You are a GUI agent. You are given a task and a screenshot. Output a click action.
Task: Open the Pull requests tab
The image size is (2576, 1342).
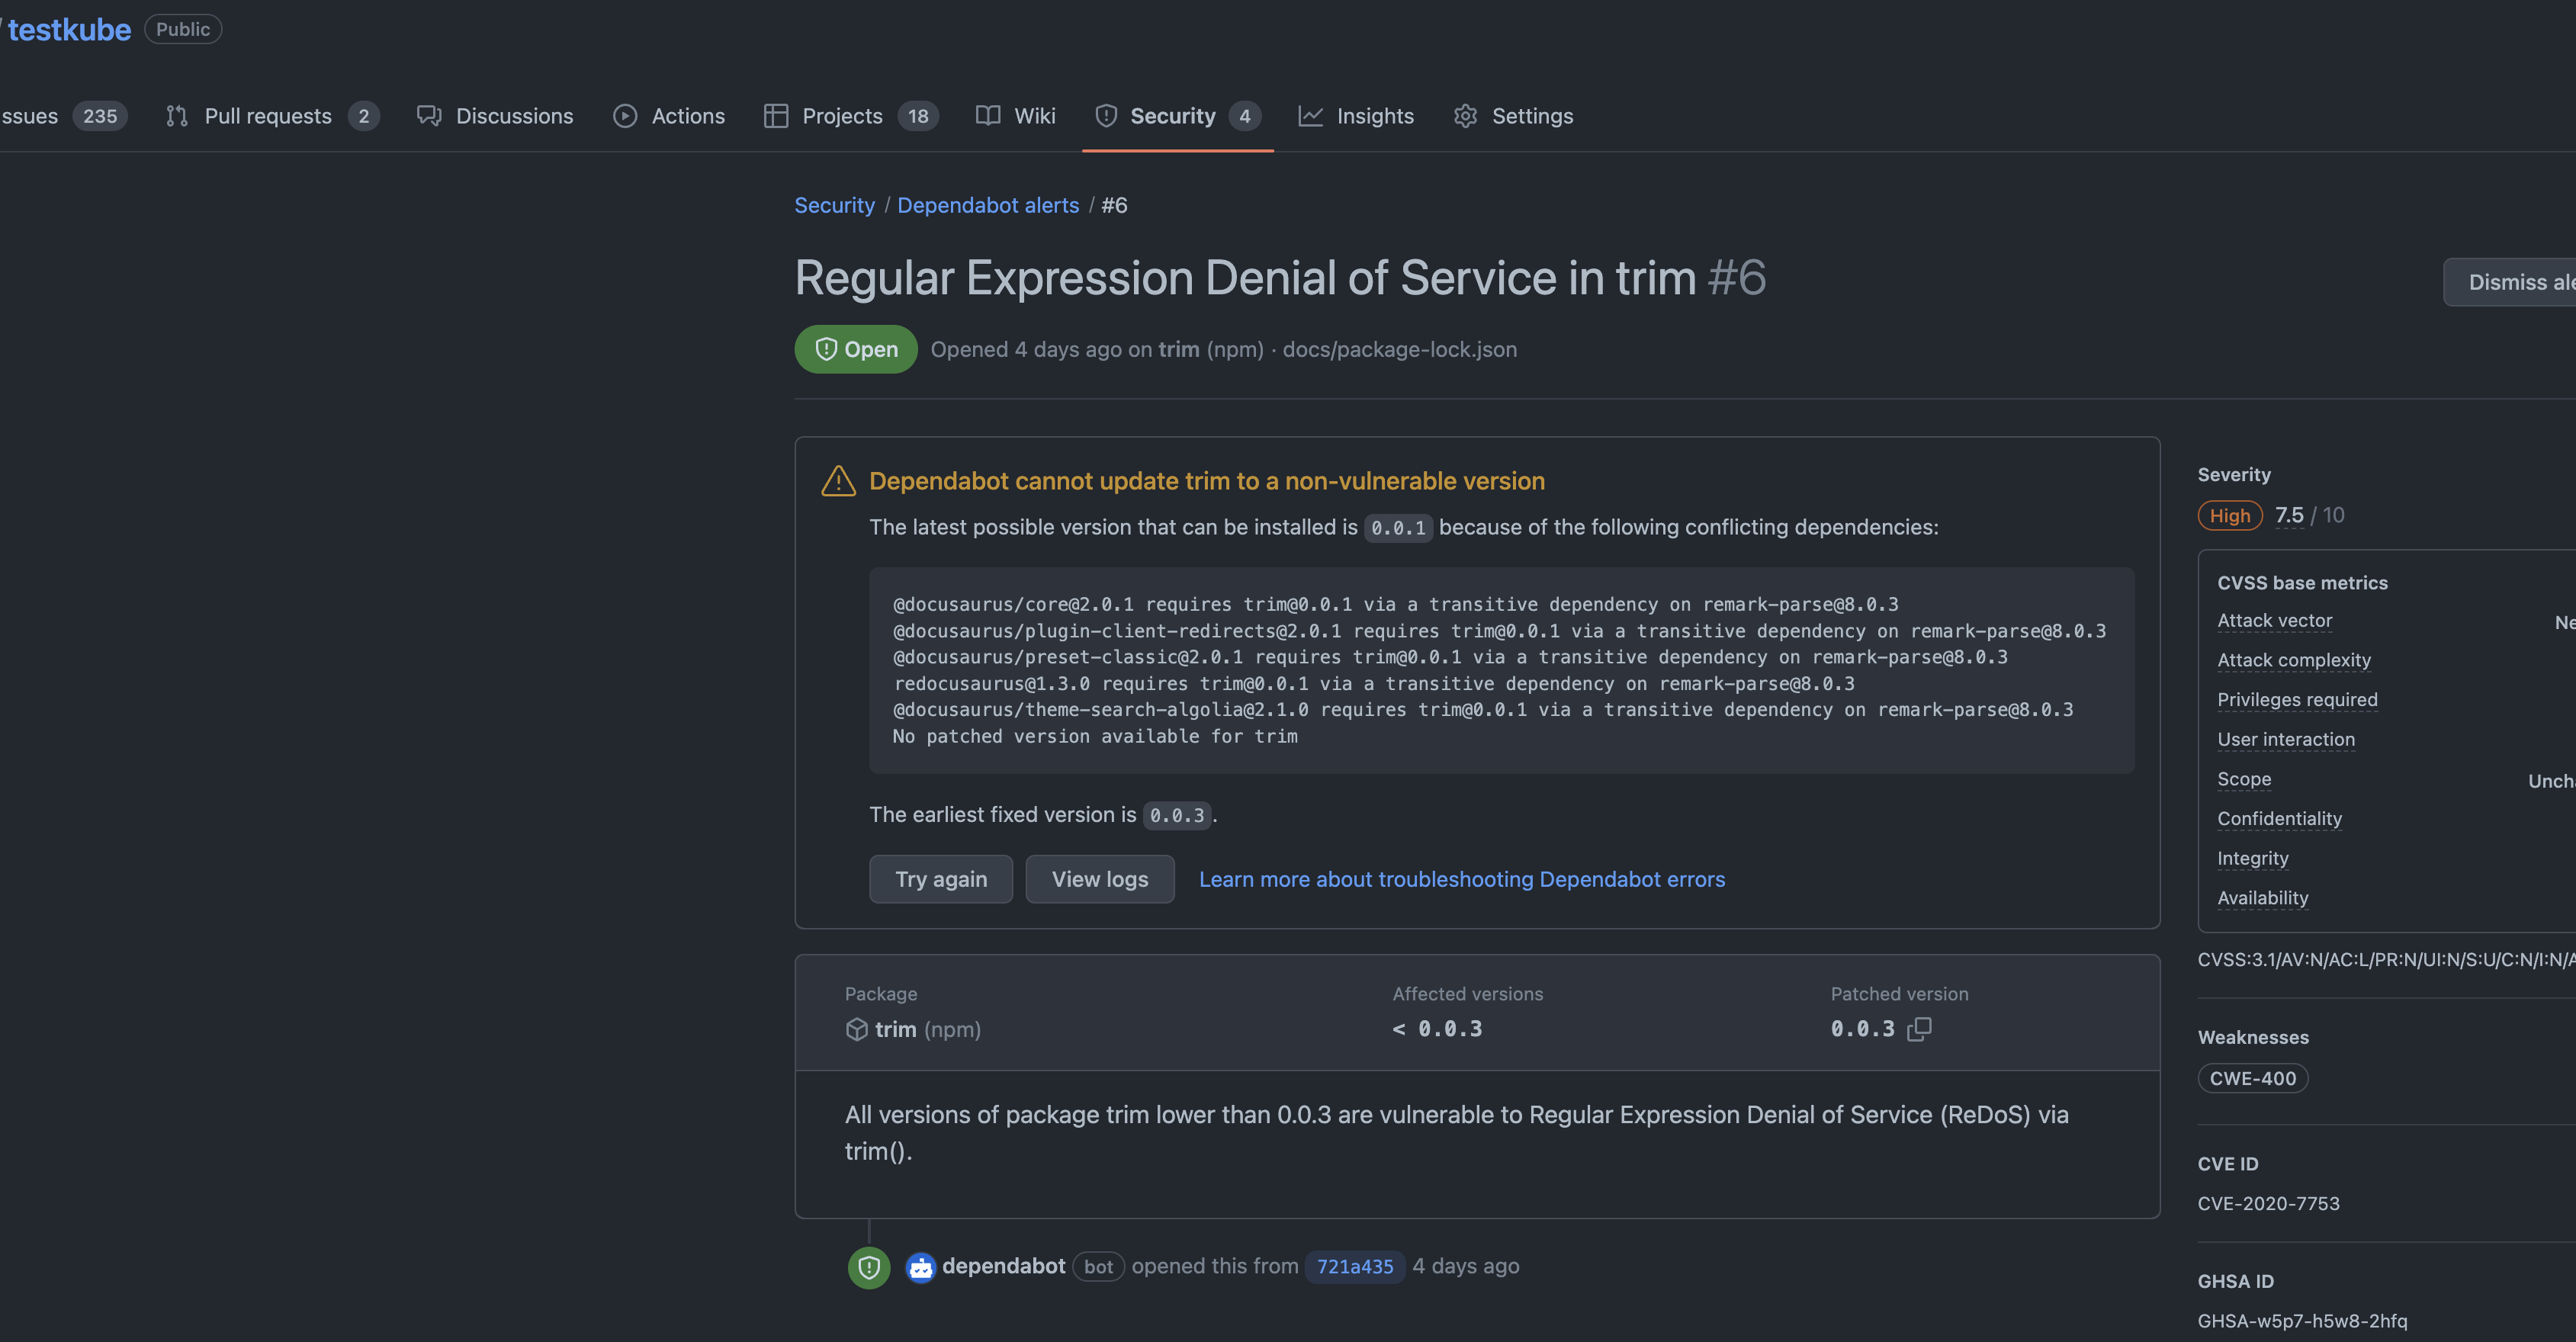pyautogui.click(x=272, y=116)
